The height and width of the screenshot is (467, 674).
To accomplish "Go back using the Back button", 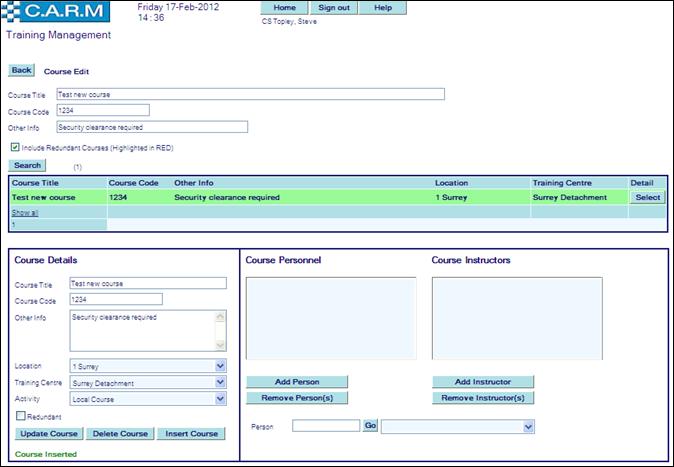I will (x=21, y=71).
